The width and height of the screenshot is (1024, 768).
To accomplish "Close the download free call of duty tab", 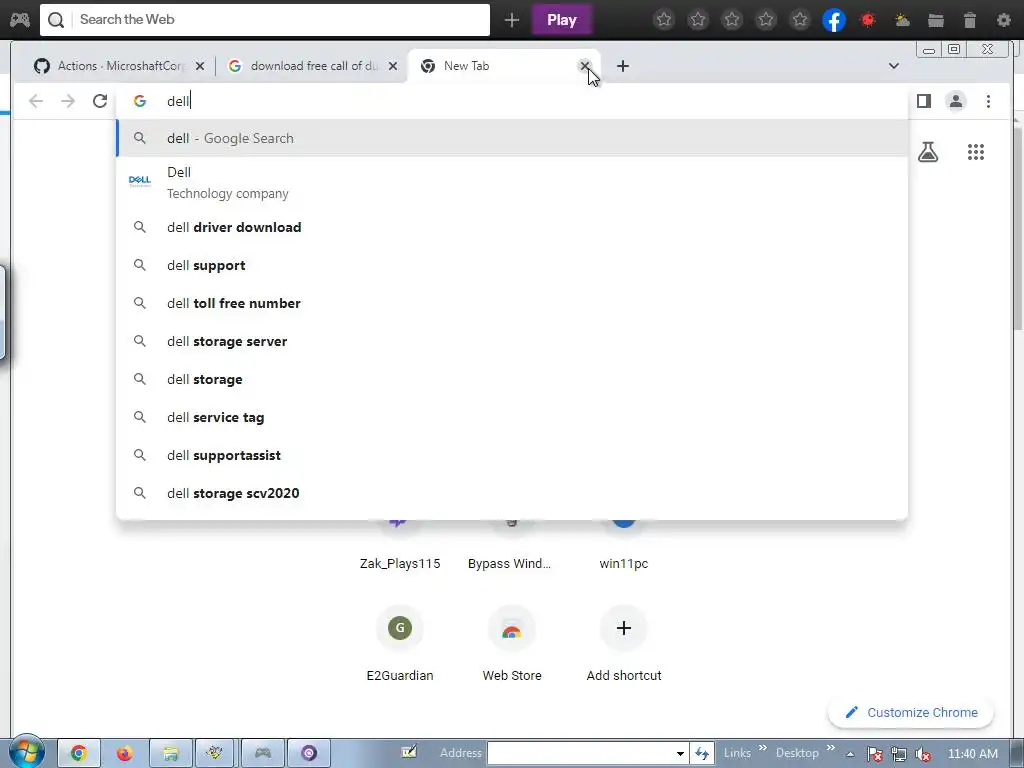I will tap(392, 66).
